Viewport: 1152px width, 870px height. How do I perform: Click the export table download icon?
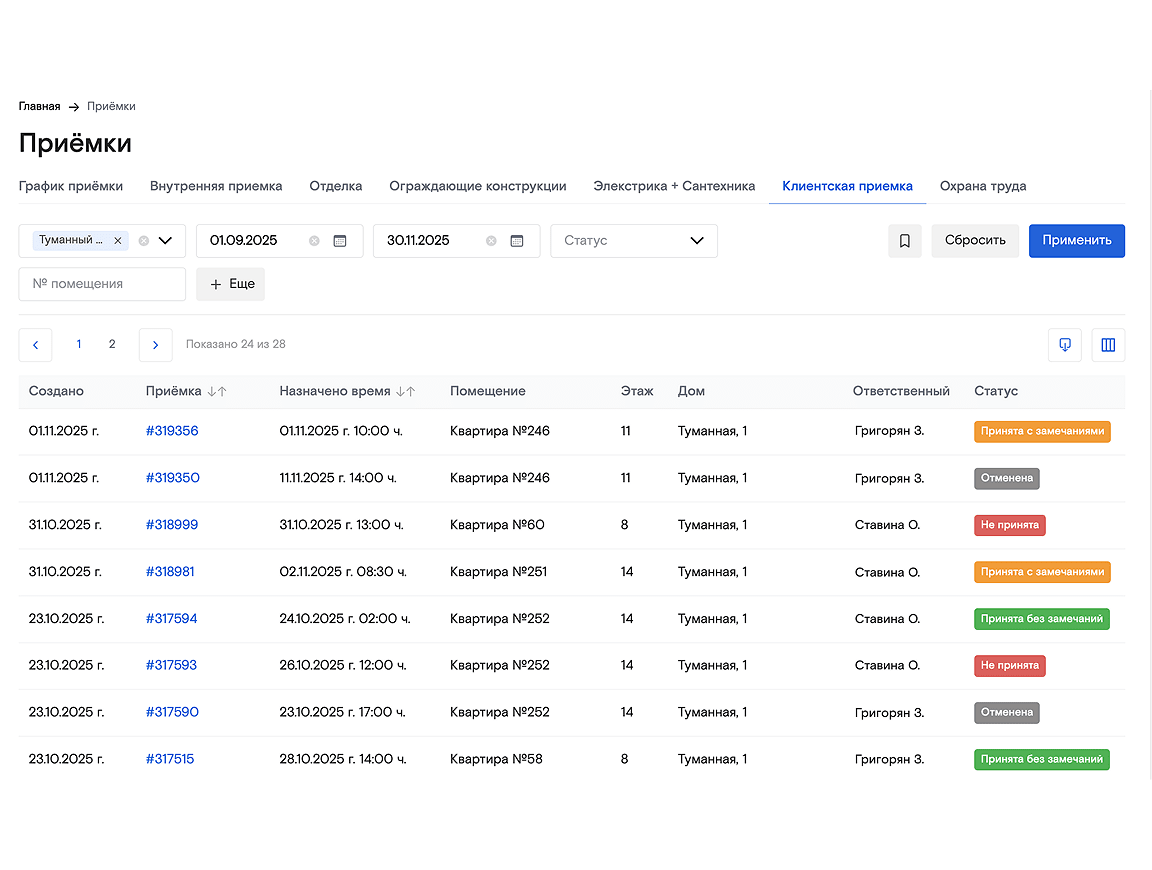click(1064, 345)
